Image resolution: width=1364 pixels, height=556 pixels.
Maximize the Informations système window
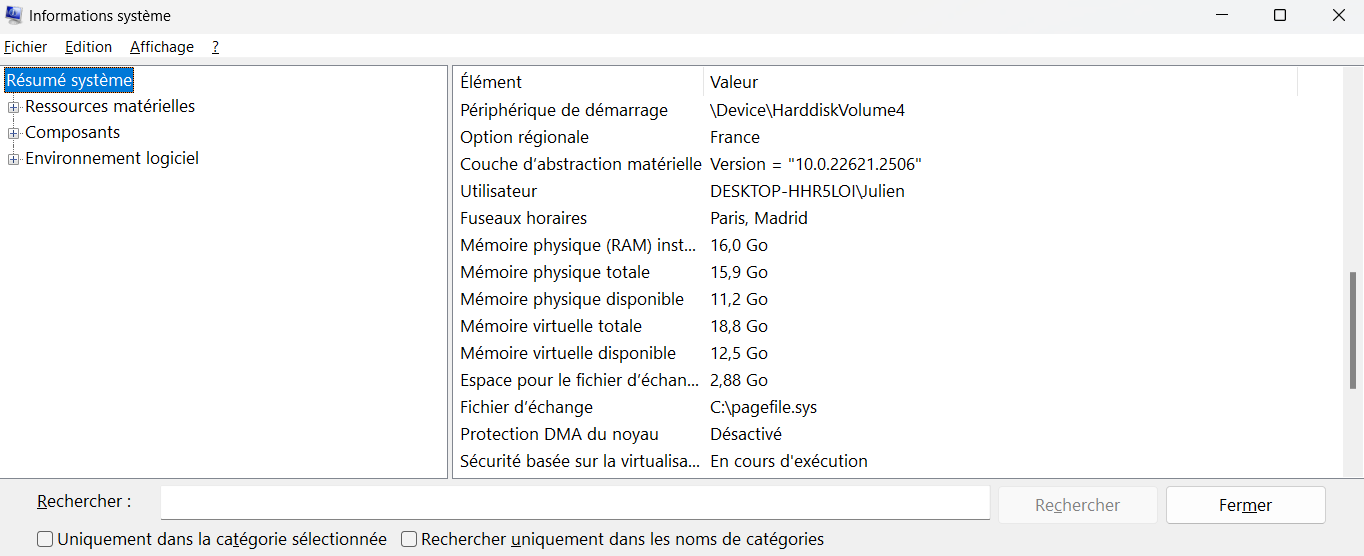(x=1280, y=15)
